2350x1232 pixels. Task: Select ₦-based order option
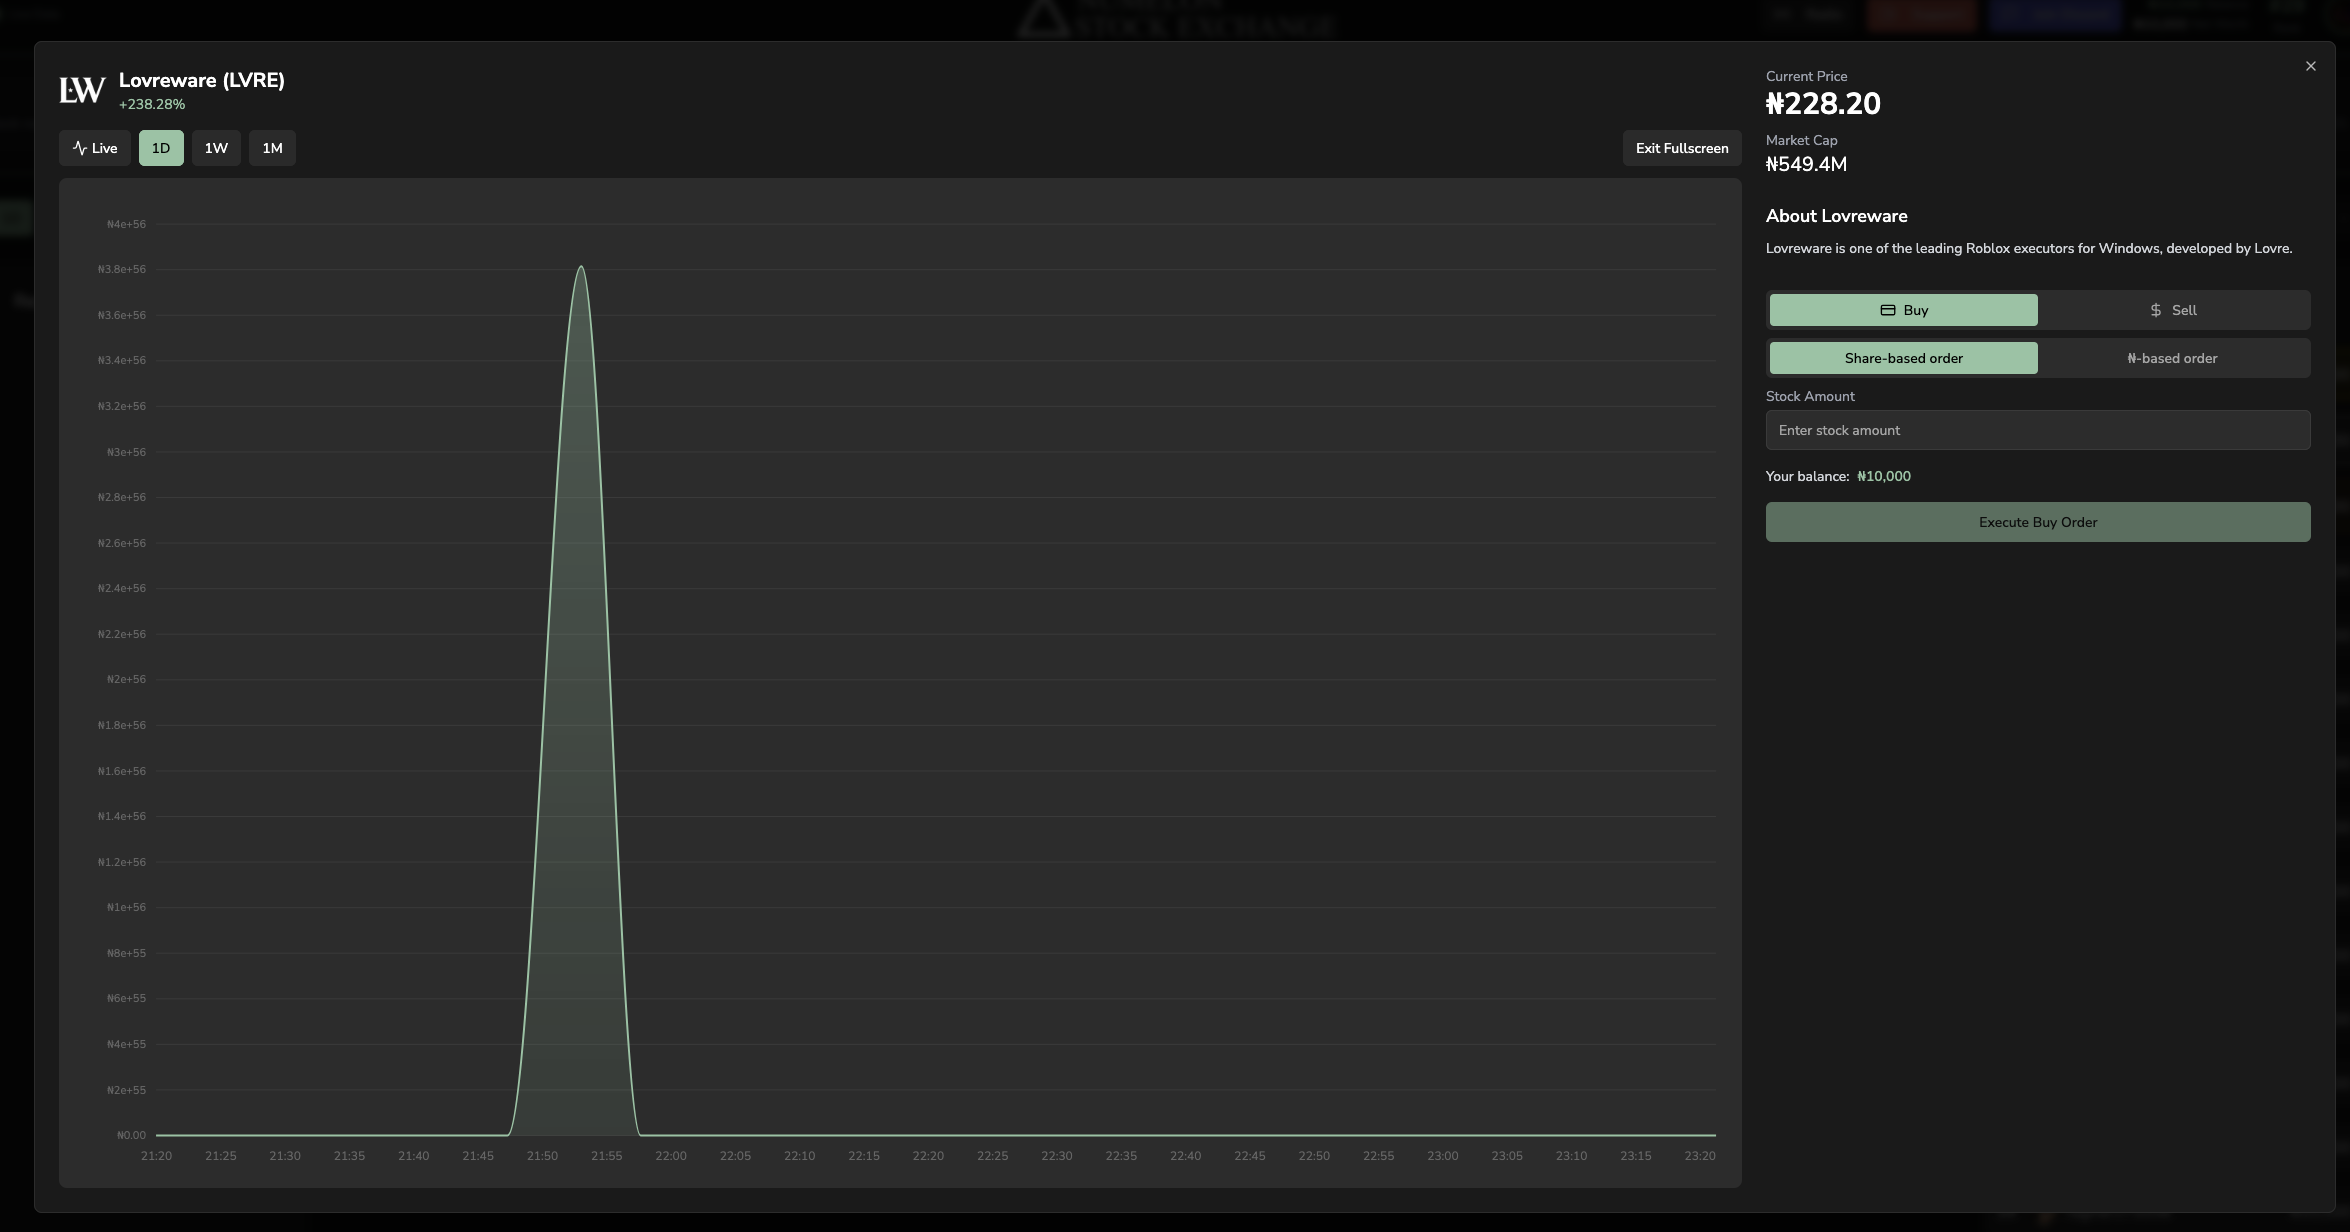[2173, 358]
